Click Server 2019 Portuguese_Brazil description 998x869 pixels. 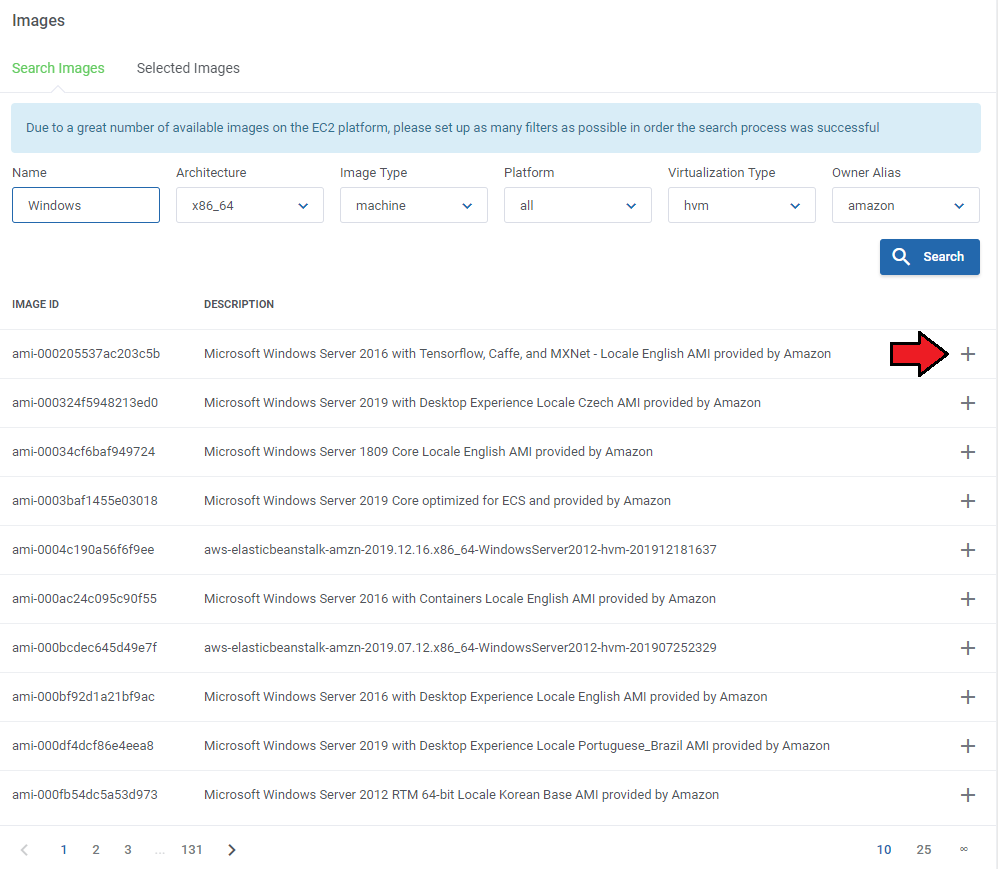517,746
